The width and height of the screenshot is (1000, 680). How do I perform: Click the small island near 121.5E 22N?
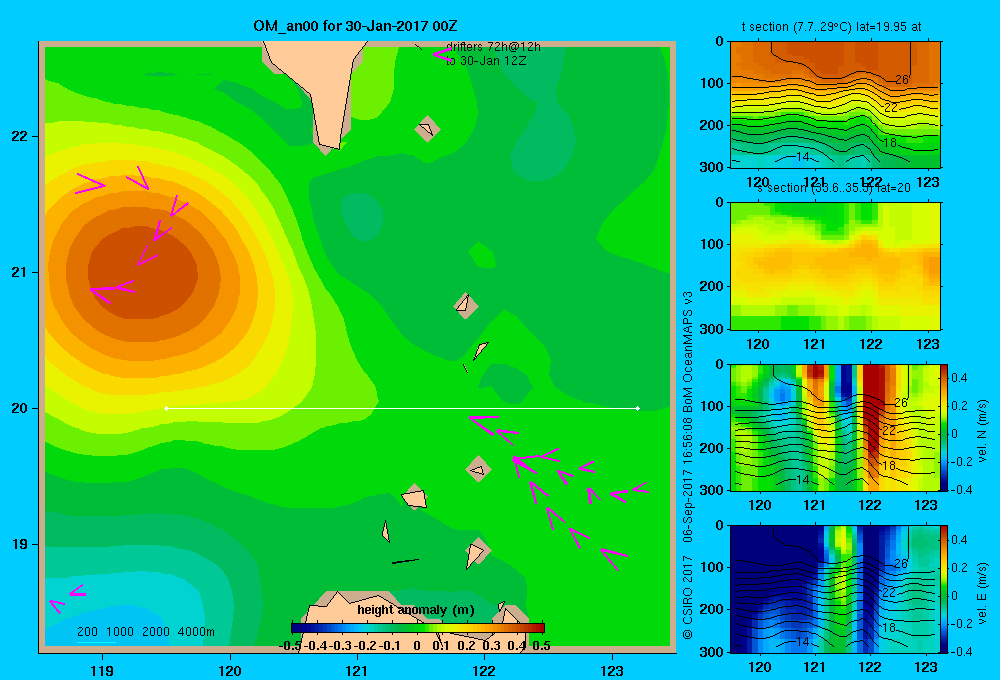(427, 129)
